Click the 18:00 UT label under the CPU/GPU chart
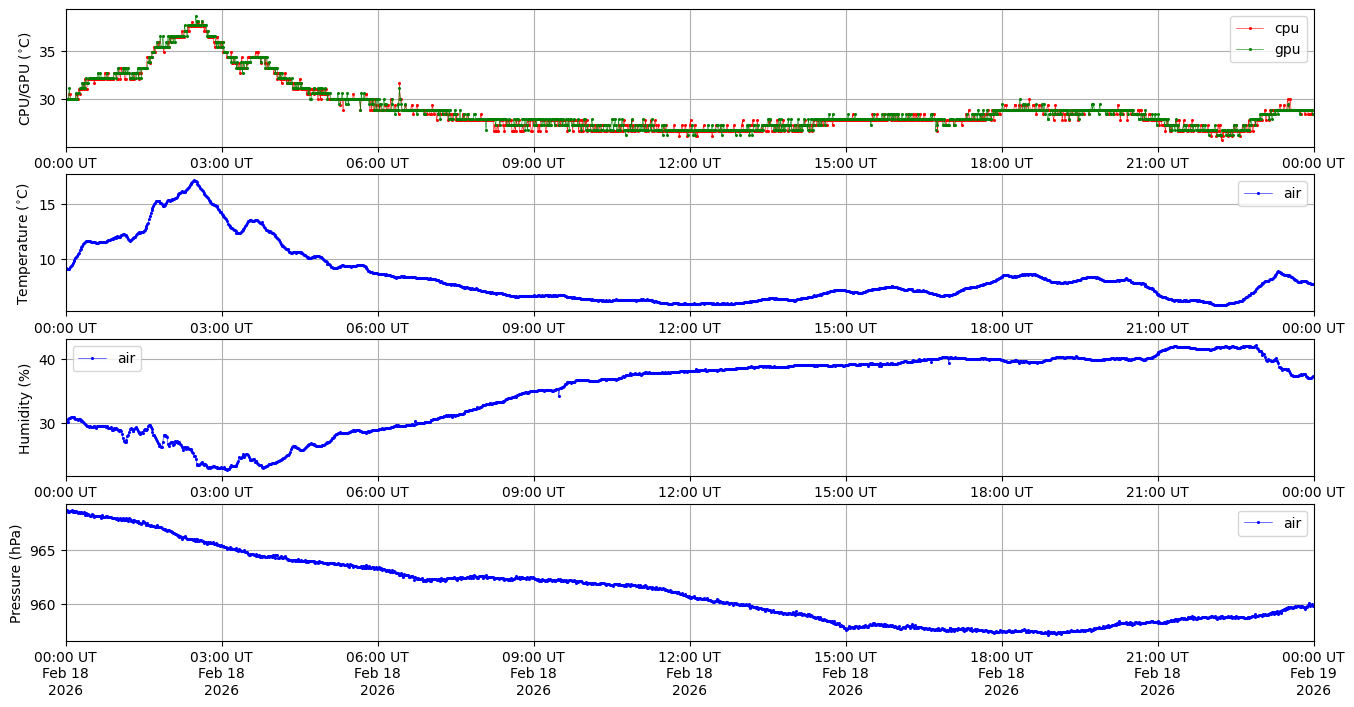 point(1001,162)
